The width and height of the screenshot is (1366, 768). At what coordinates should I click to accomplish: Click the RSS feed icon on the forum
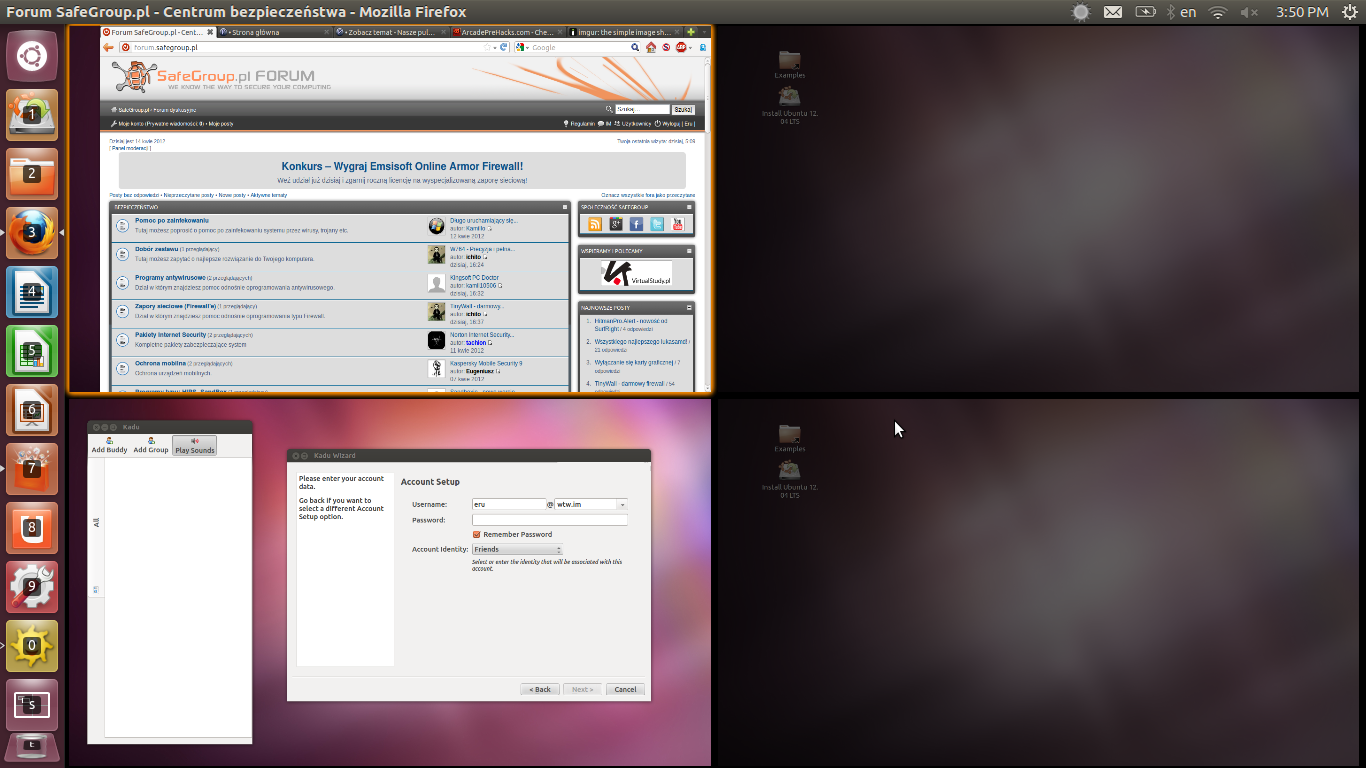[595, 224]
